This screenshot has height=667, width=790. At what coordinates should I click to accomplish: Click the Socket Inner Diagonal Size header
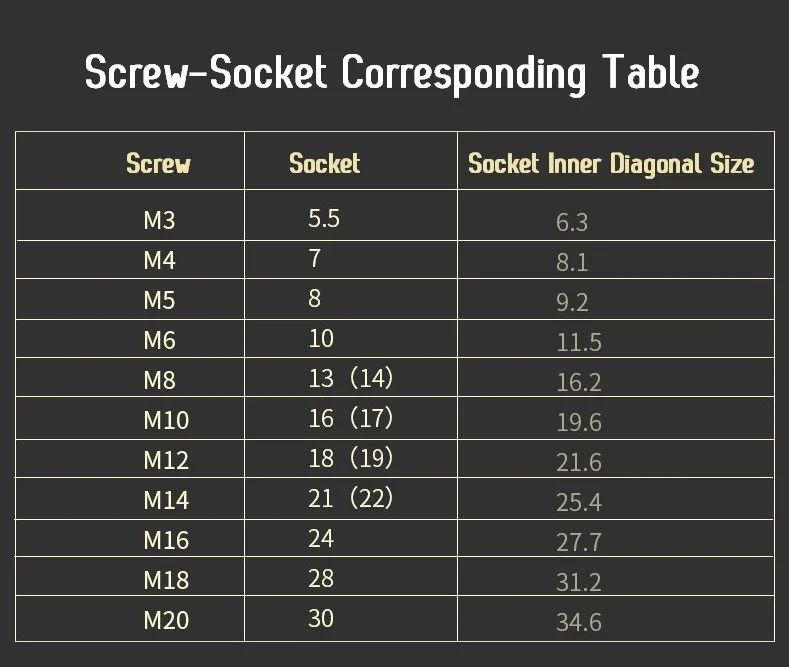pyautogui.click(x=611, y=164)
